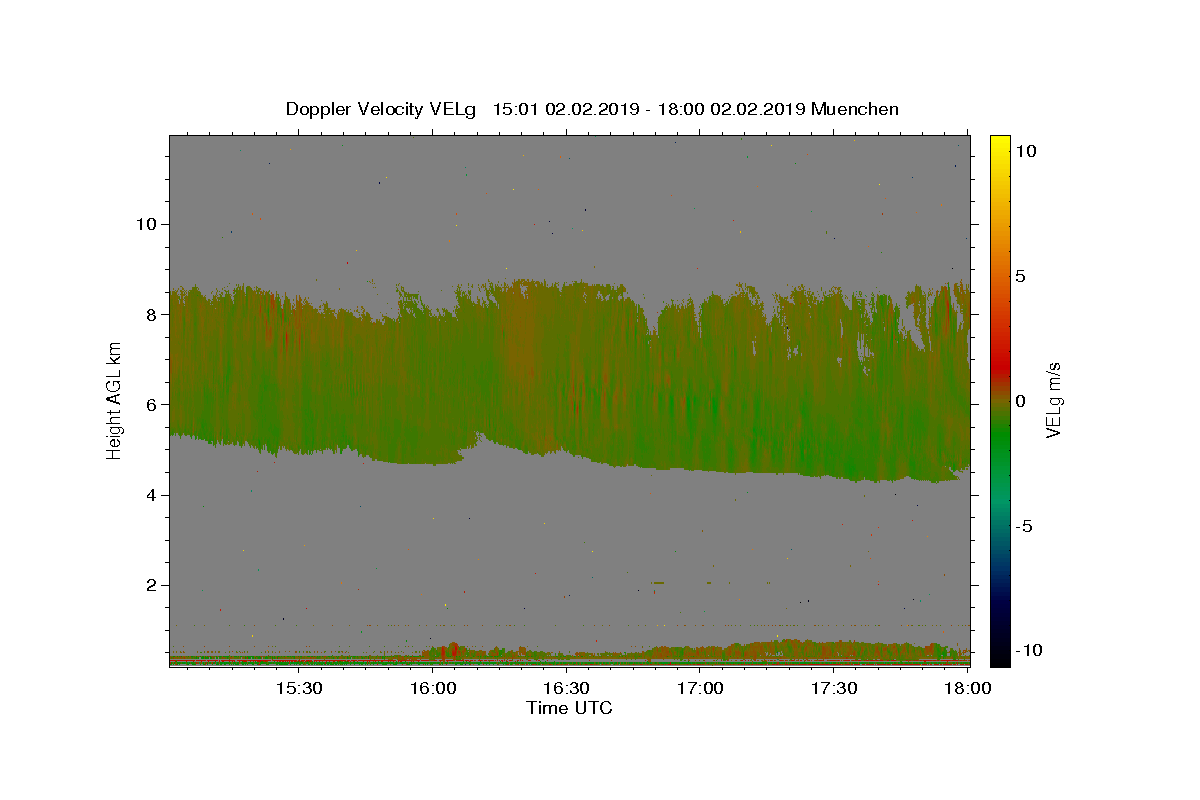The height and width of the screenshot is (800, 1200).
Task: Click the '18:00' time tick label
Action: 968,688
